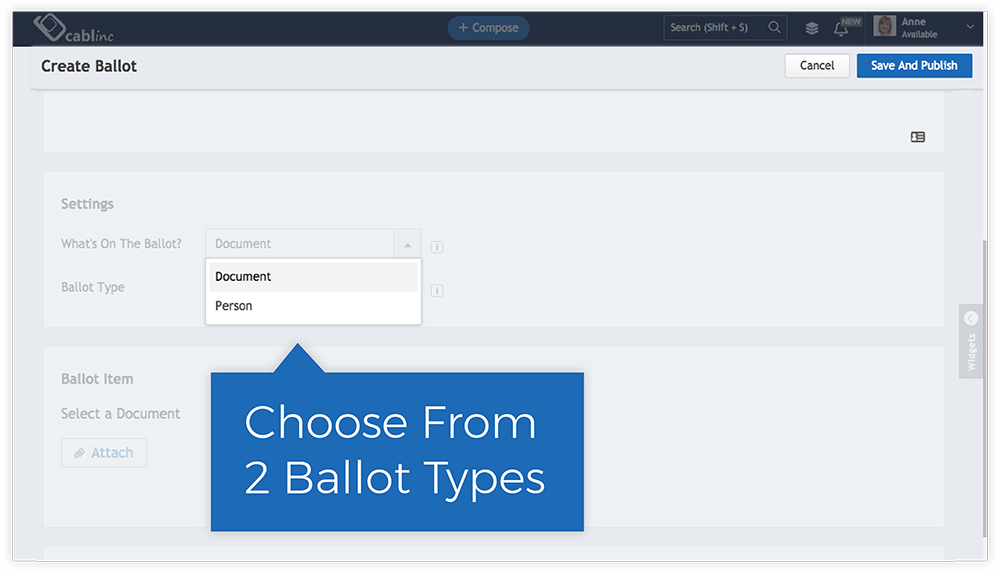Click the page vertical scrollbar
Image resolution: width=1000 pixels, height=573 pixels.
(x=985, y=388)
